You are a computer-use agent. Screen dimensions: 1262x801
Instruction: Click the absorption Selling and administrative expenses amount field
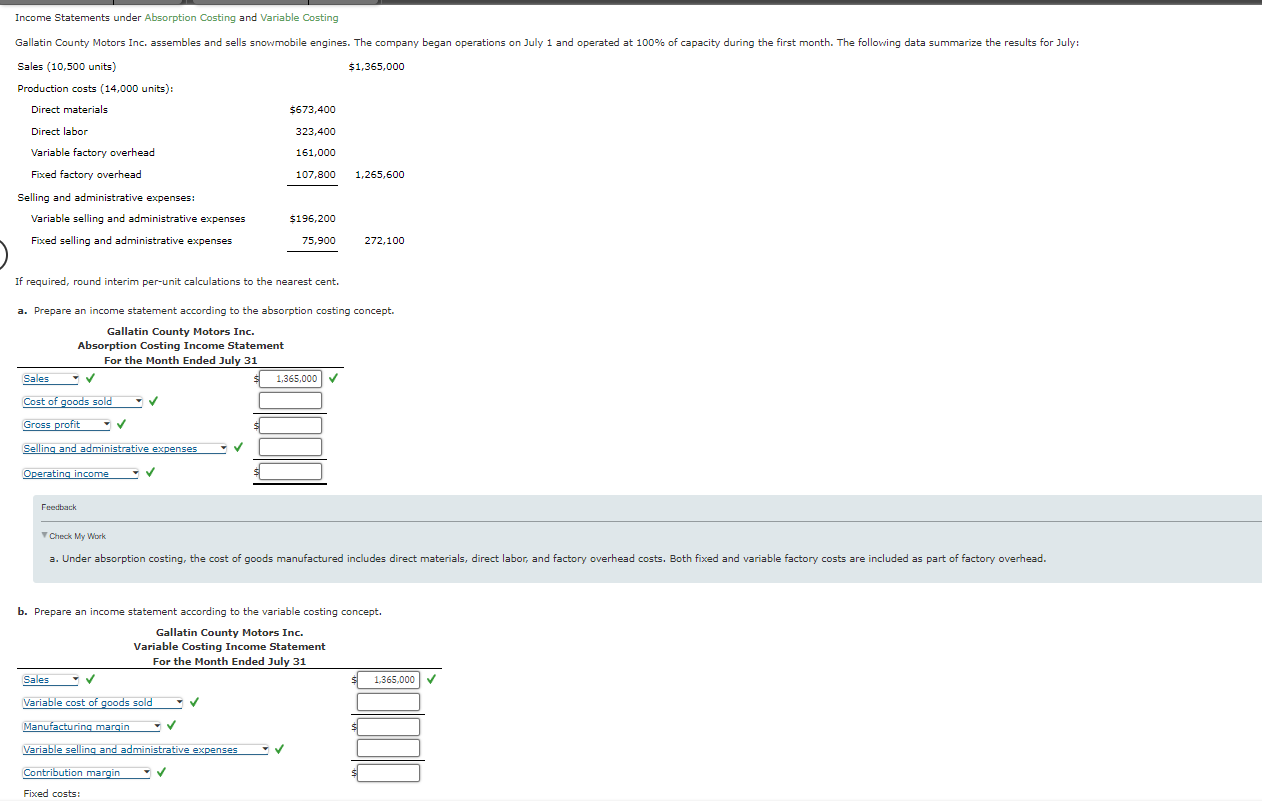(x=290, y=447)
